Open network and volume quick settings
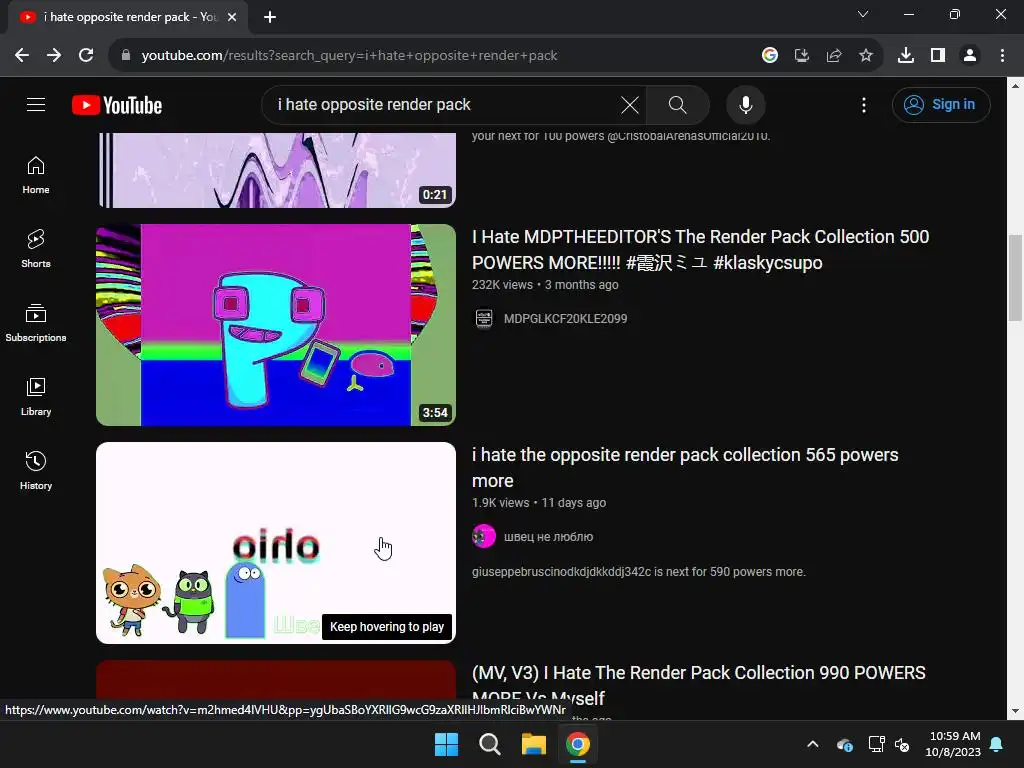1024x768 pixels. click(x=889, y=744)
